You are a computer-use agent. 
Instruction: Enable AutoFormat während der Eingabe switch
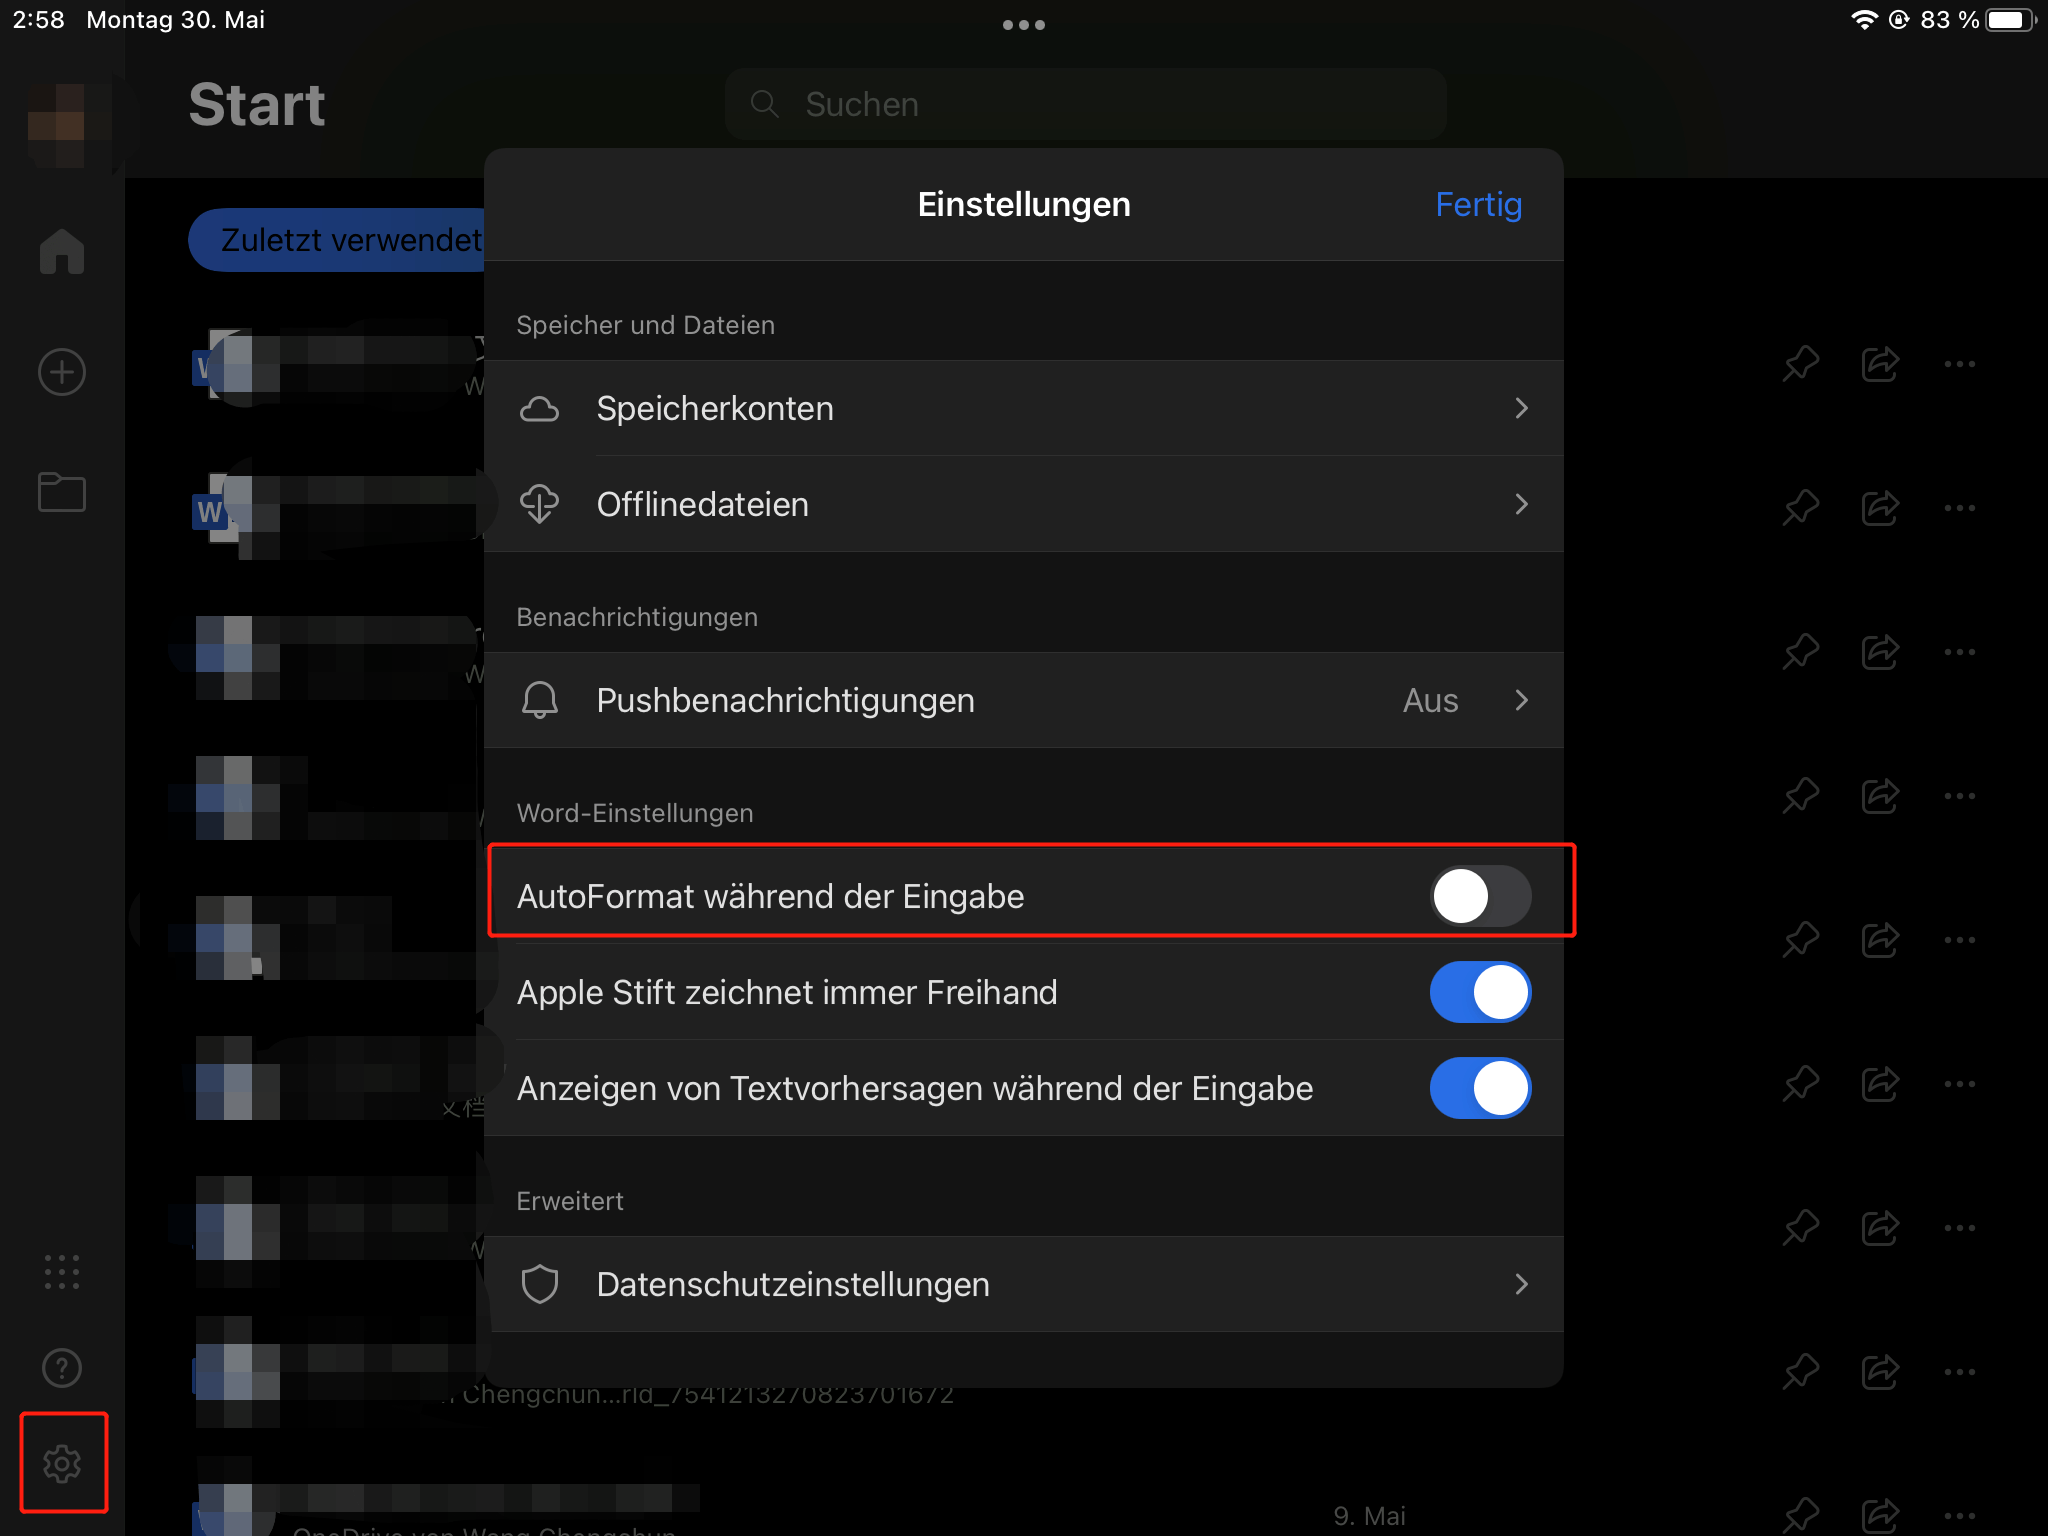[x=1480, y=896]
